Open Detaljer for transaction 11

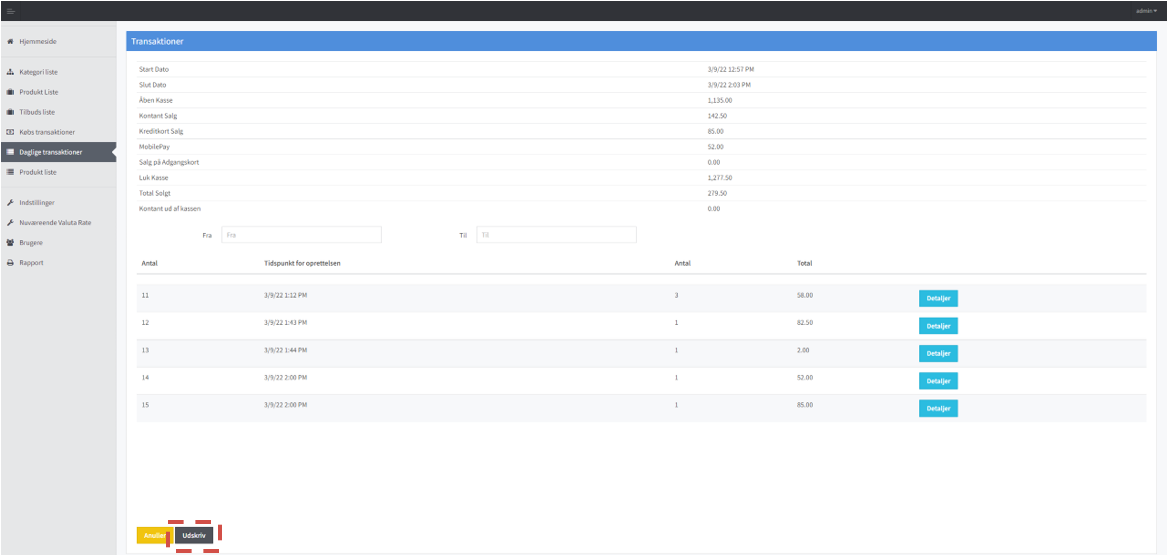click(x=938, y=298)
